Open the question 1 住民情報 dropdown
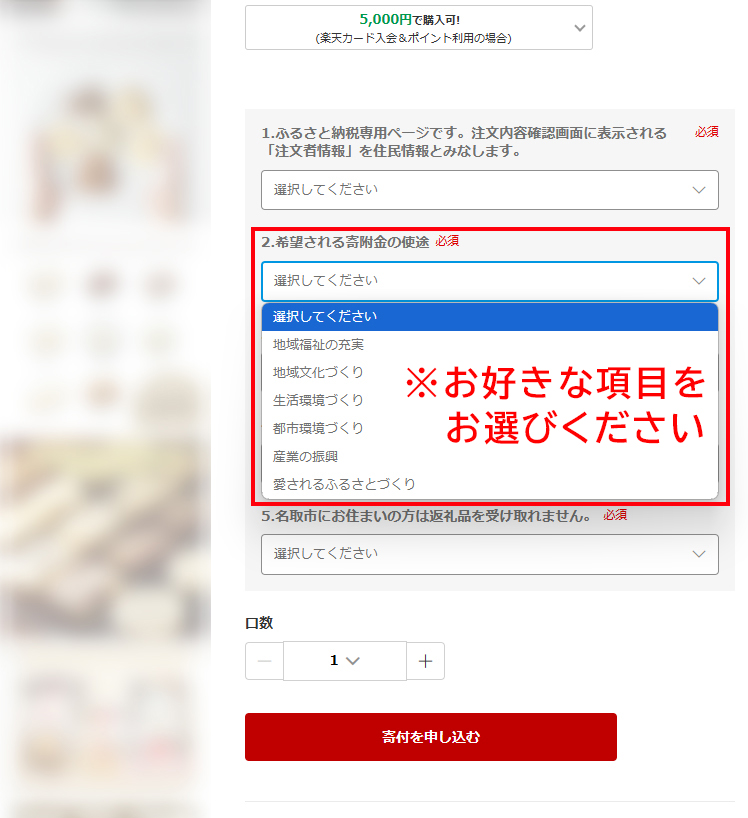748x818 pixels. (x=490, y=190)
